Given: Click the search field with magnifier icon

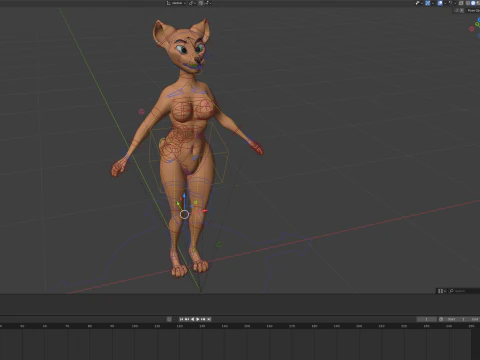Looking at the screenshot, I should pyautogui.click(x=464, y=291).
